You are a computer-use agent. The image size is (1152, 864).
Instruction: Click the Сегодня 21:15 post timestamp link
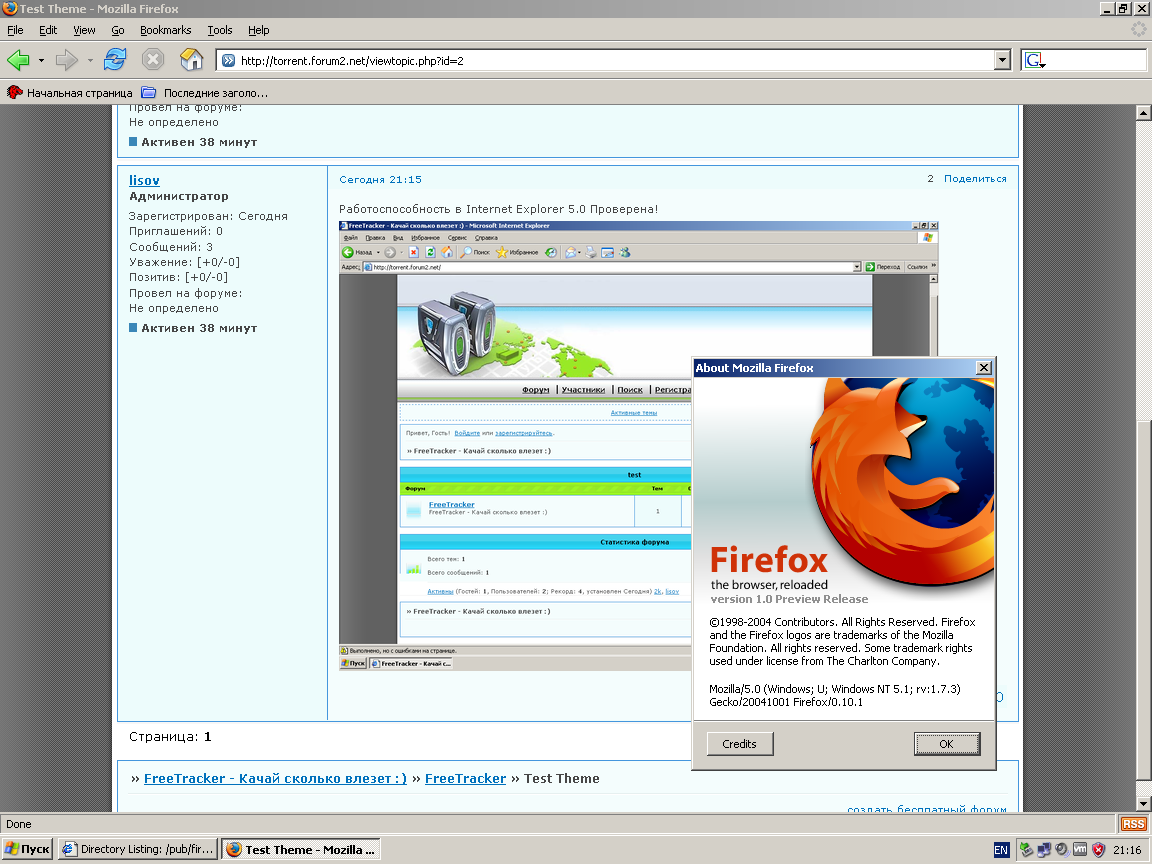point(380,179)
